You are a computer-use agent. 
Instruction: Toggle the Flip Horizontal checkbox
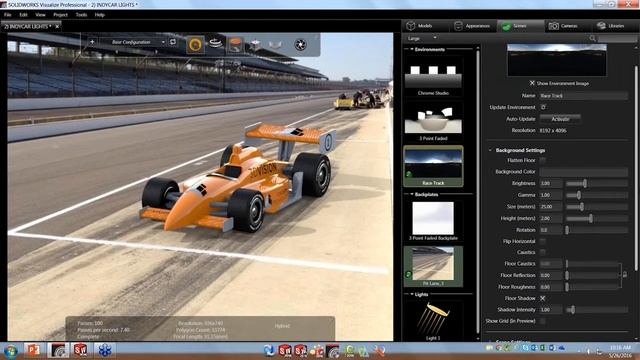[x=543, y=241]
